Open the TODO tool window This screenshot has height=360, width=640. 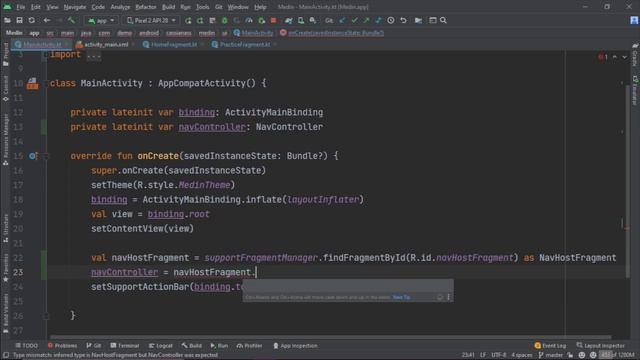pyautogui.click(x=26, y=346)
